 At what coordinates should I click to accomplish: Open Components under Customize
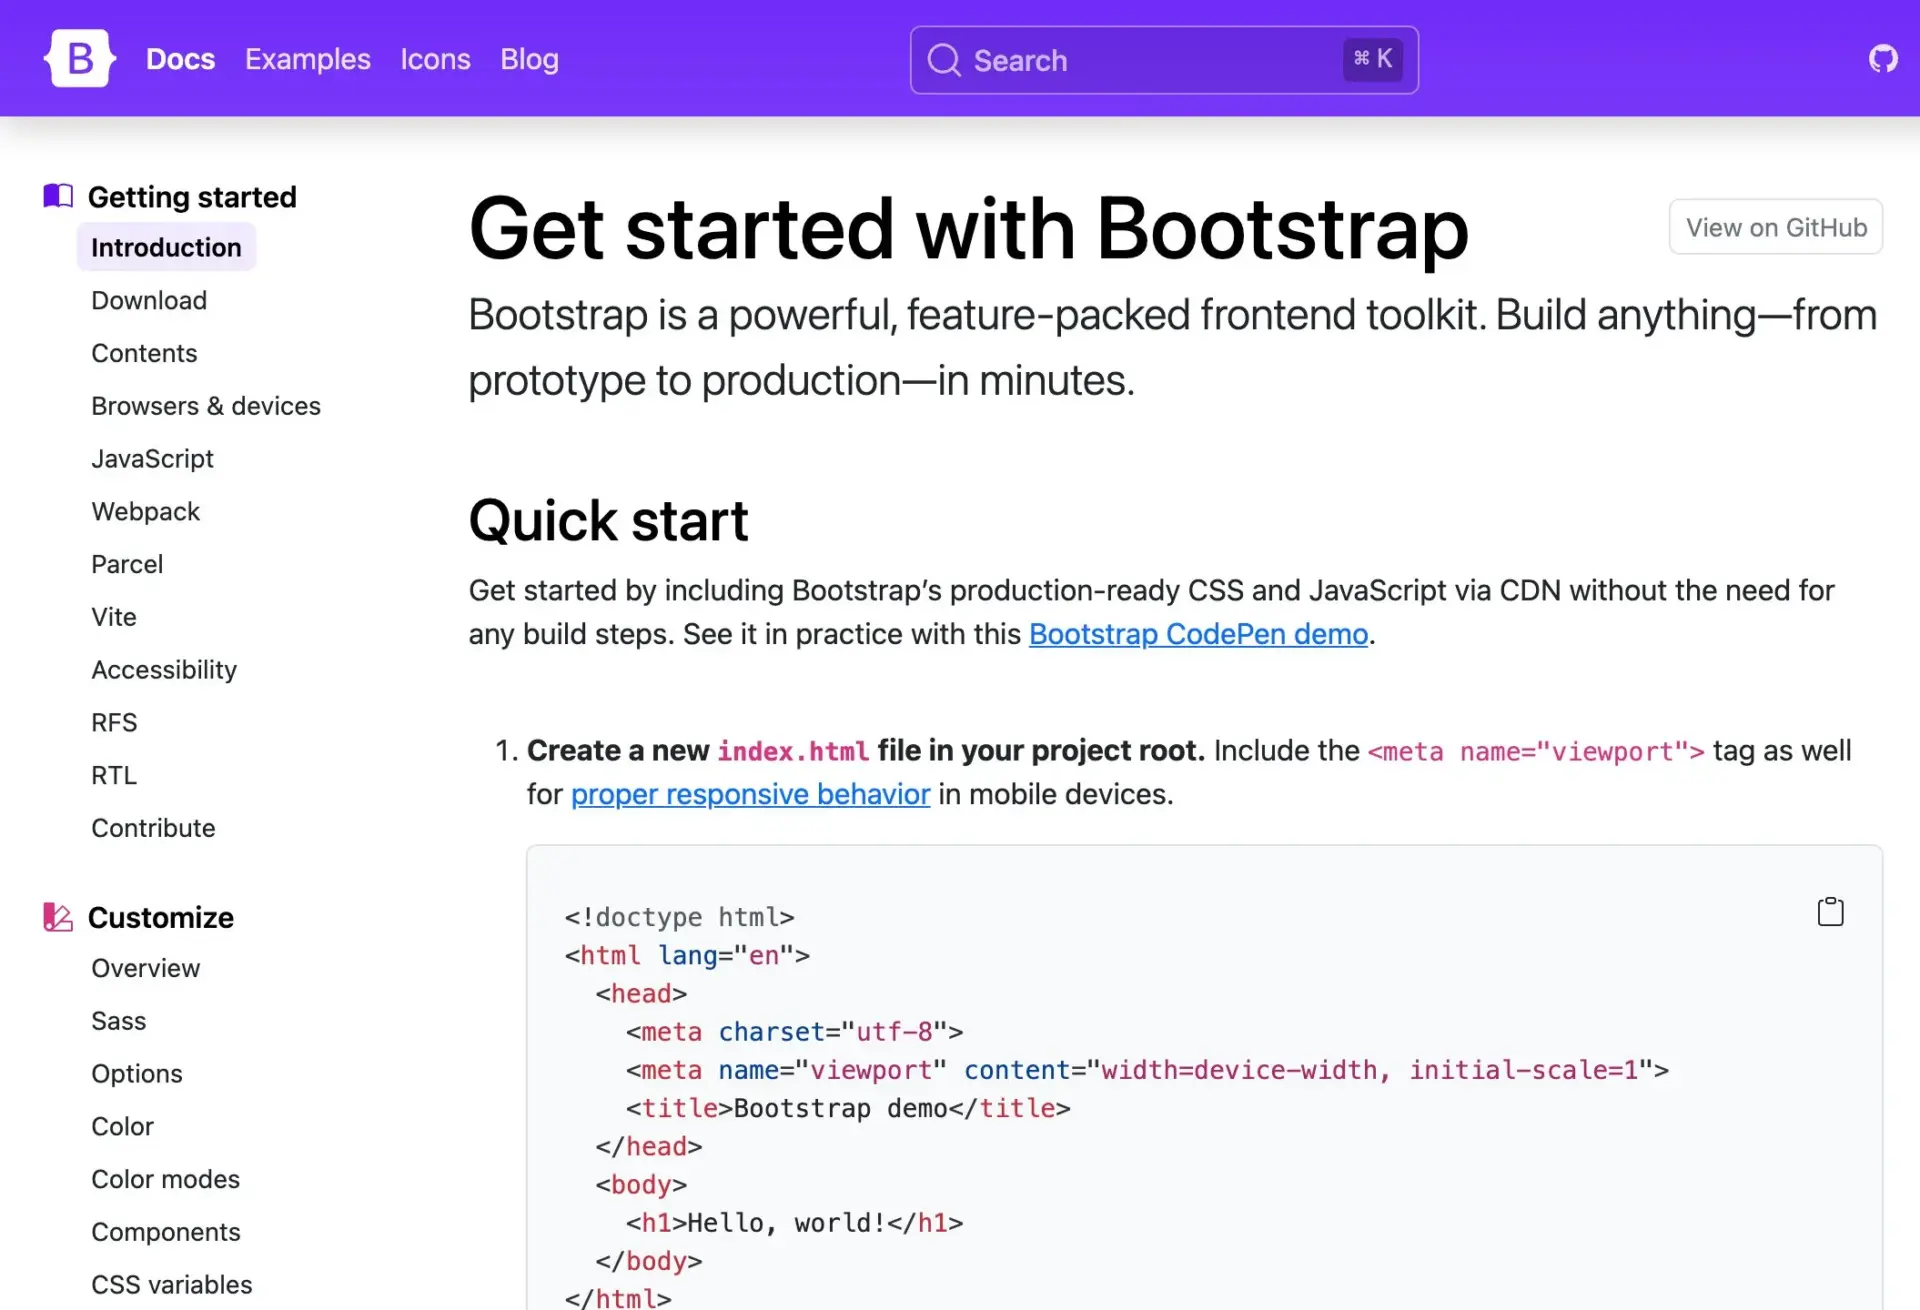point(166,1232)
